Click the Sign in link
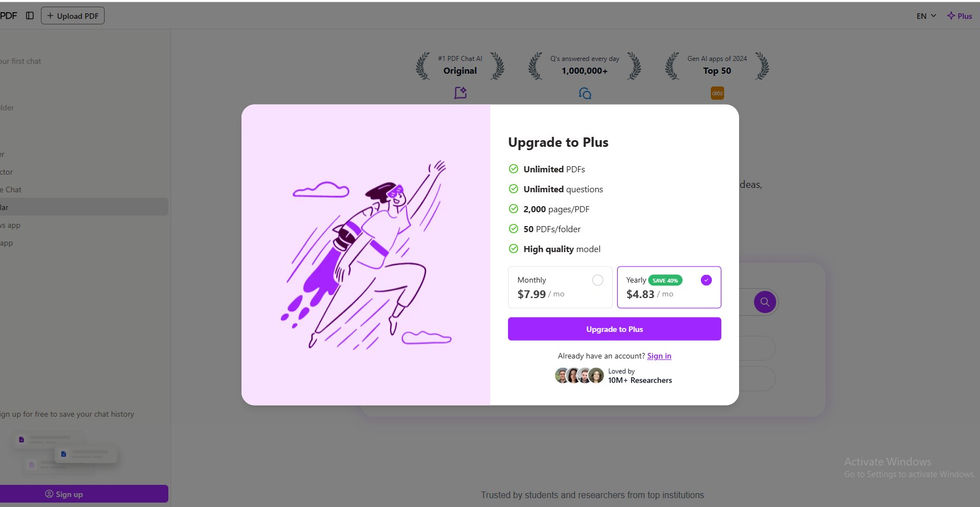This screenshot has width=980, height=507. click(x=659, y=356)
